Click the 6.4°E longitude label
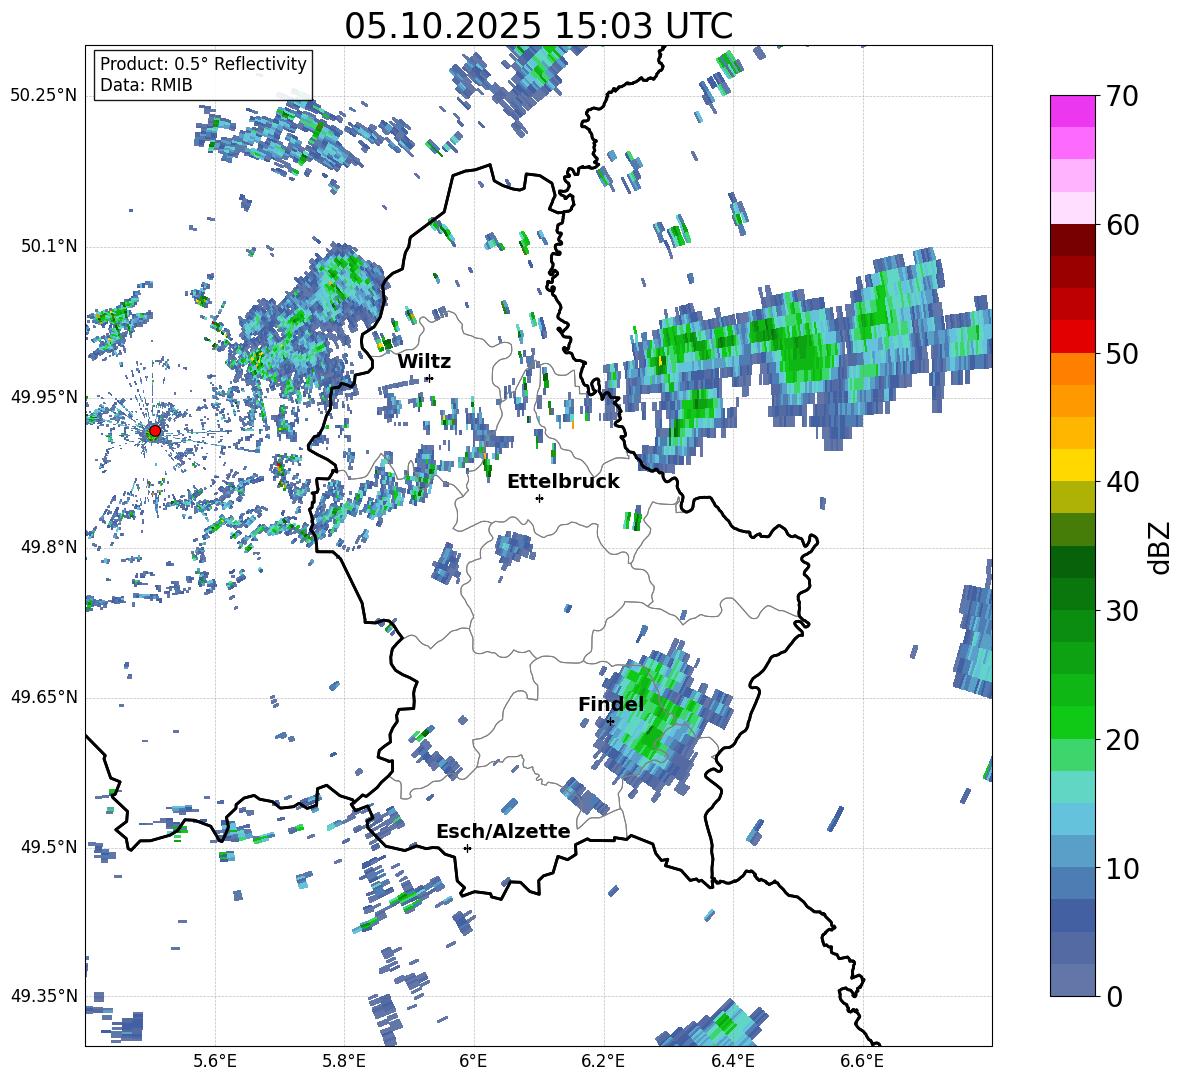The image size is (1184, 1081). click(x=732, y=1061)
